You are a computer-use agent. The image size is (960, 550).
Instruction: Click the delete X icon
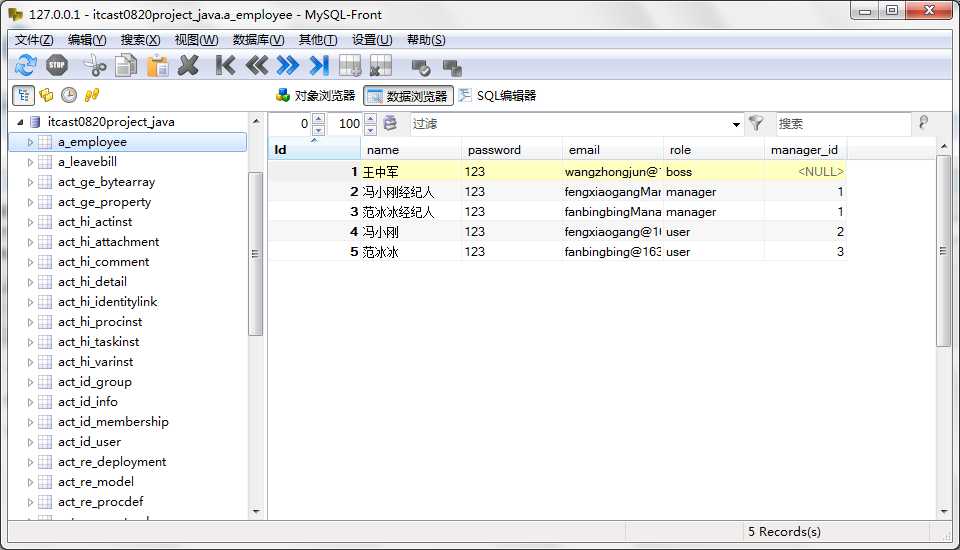click(x=189, y=65)
